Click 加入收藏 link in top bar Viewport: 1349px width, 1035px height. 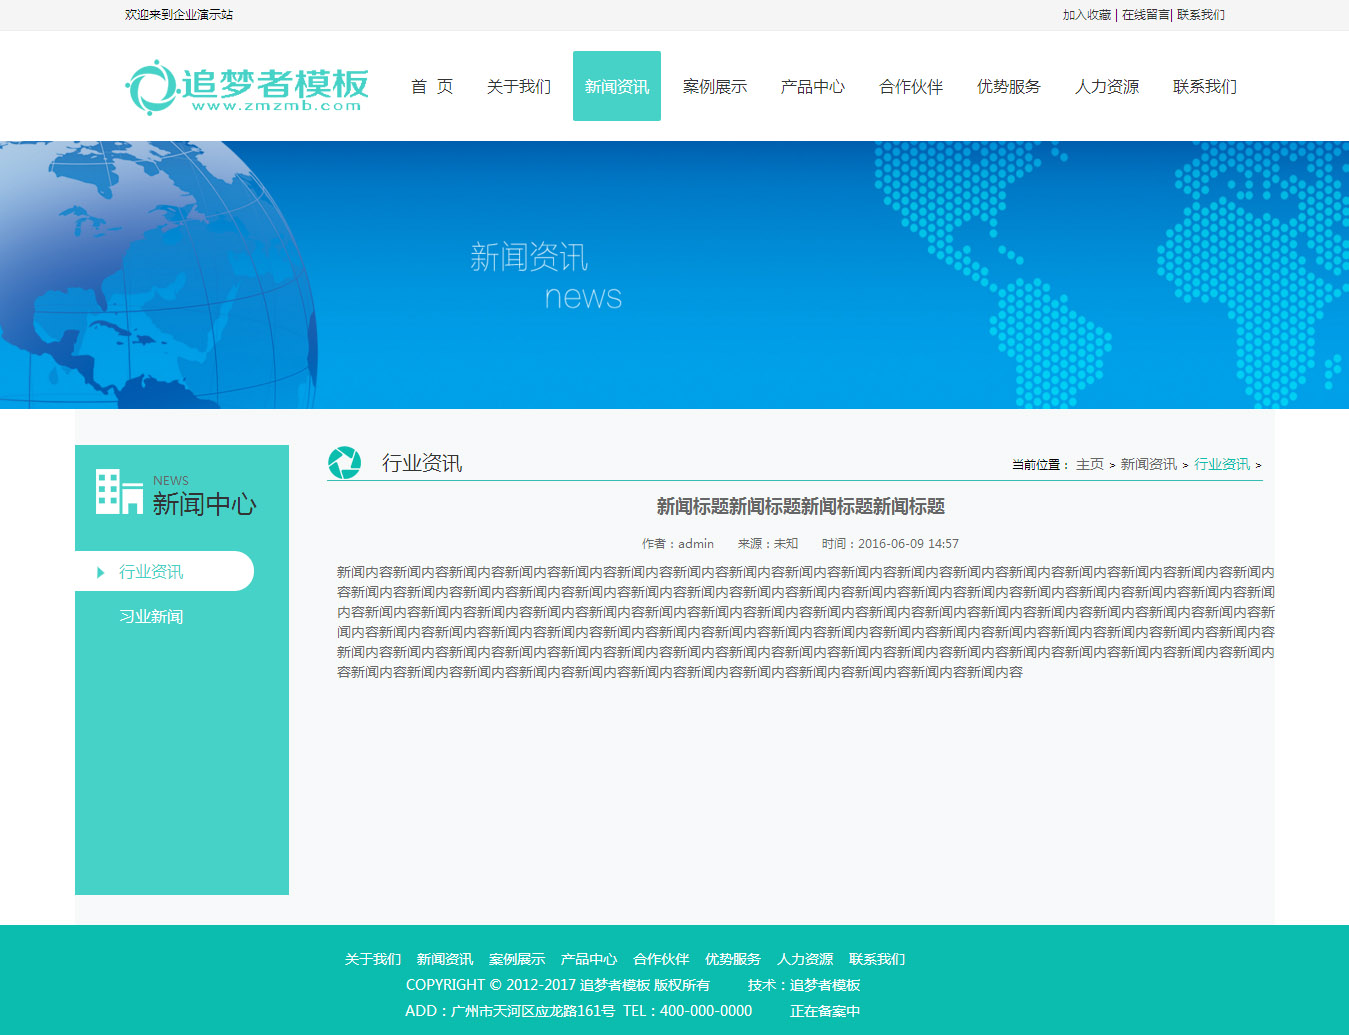point(1086,15)
